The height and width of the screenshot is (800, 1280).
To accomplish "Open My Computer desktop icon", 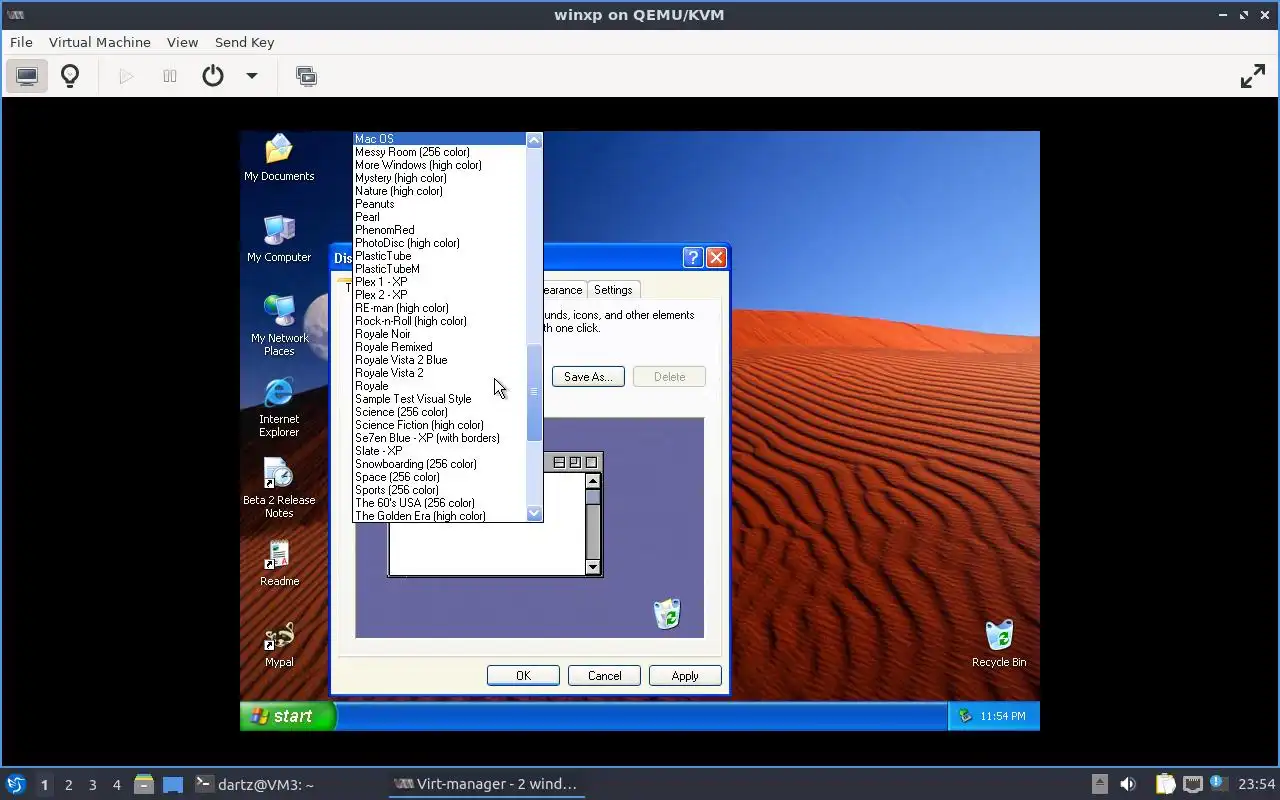I will coord(279,239).
